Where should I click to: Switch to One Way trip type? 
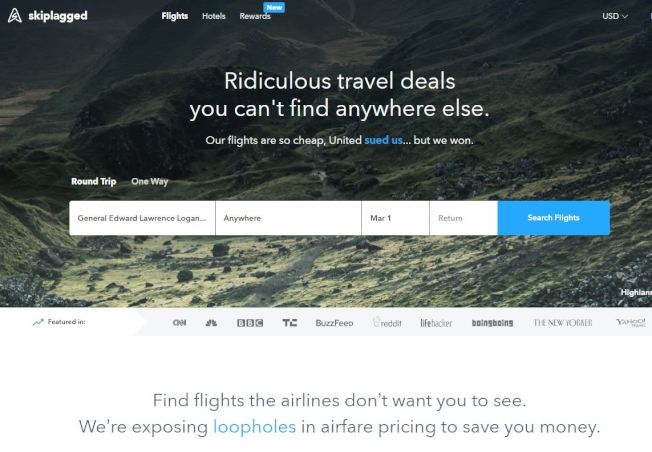tap(150, 182)
